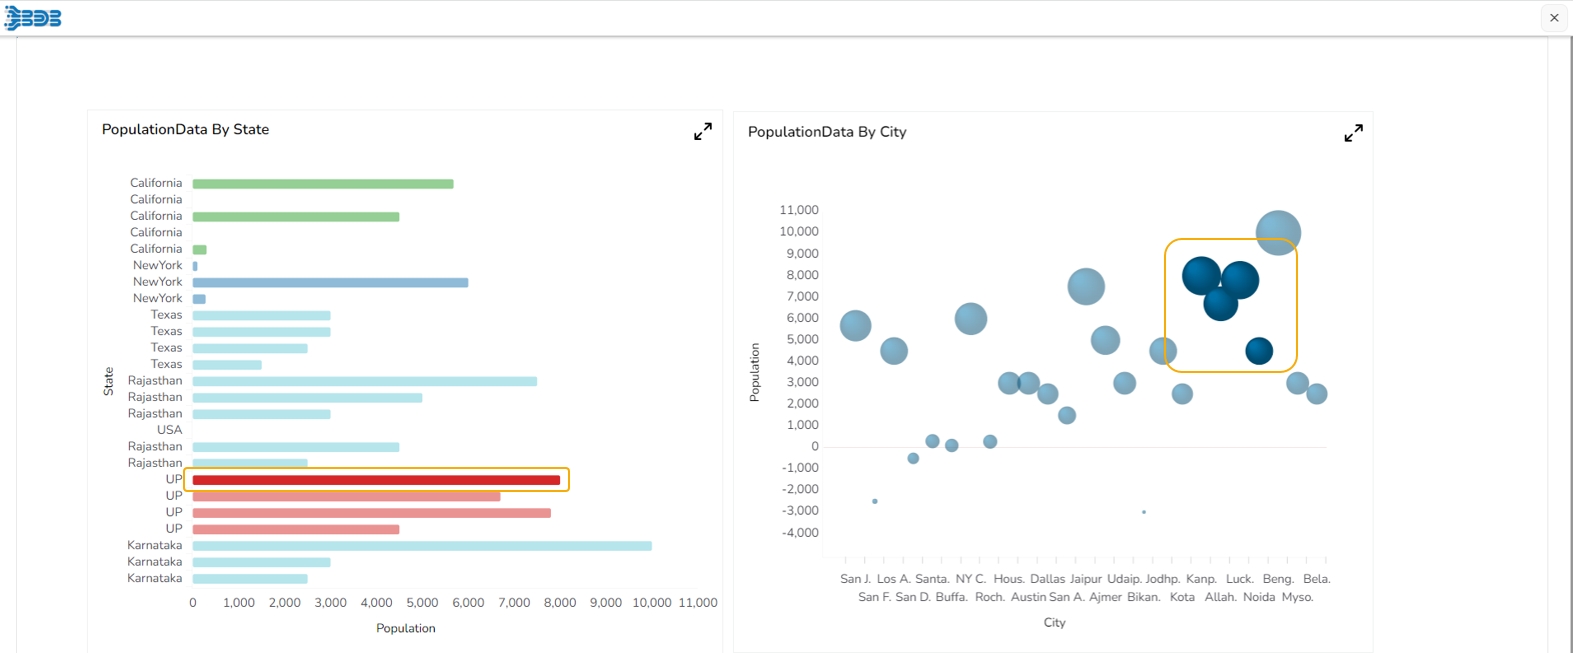The height and width of the screenshot is (653, 1574).
Task: Maximize the PopulationData By City chart
Action: 1353,133
